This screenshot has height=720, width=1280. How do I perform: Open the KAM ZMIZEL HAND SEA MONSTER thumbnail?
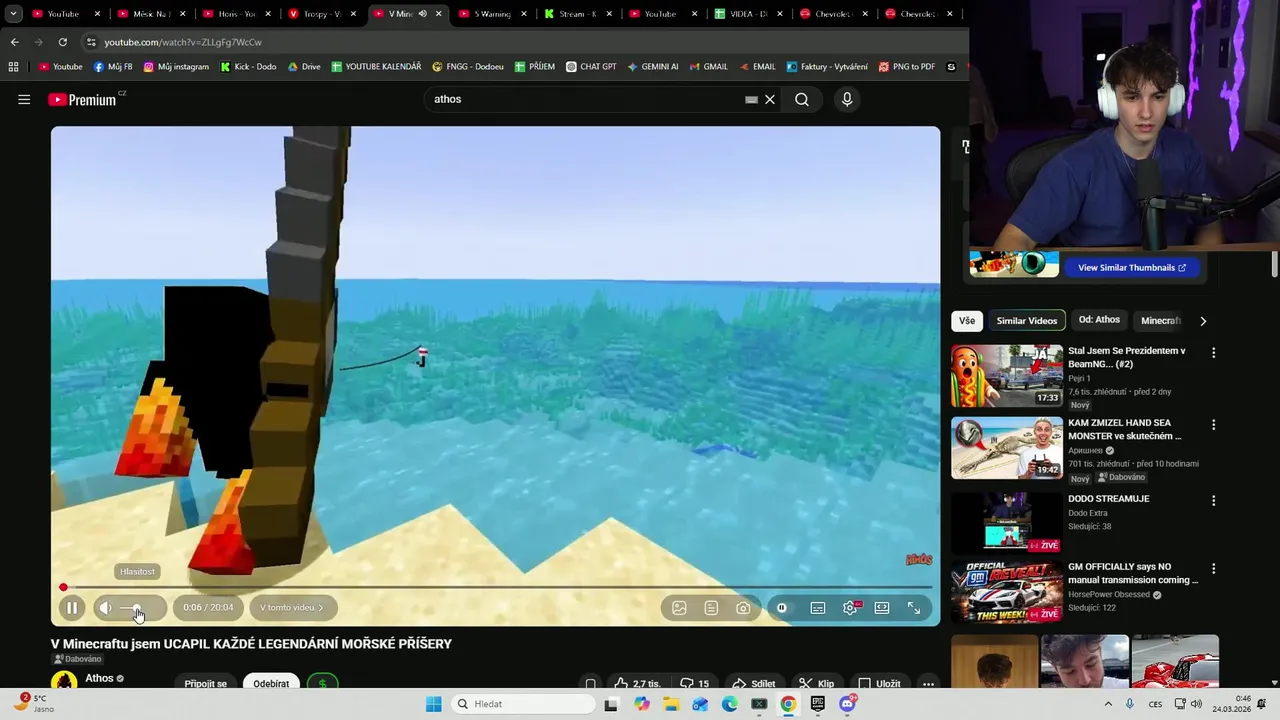(1006, 449)
